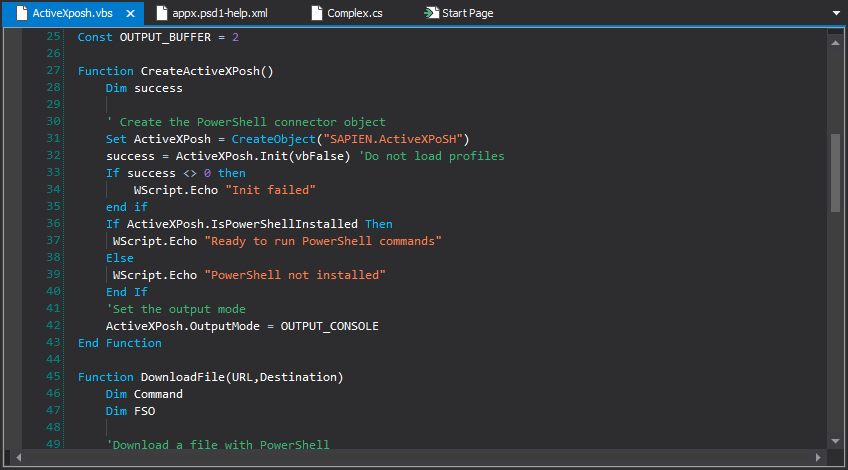This screenshot has width=848, height=470.
Task: Click End If on line 40
Action: coord(127,292)
